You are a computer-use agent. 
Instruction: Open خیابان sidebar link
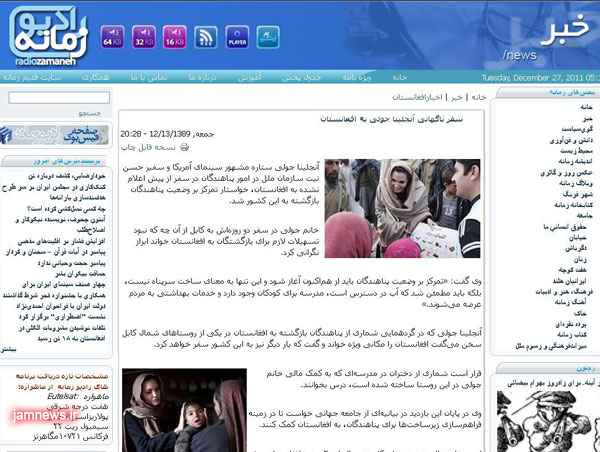point(577,238)
